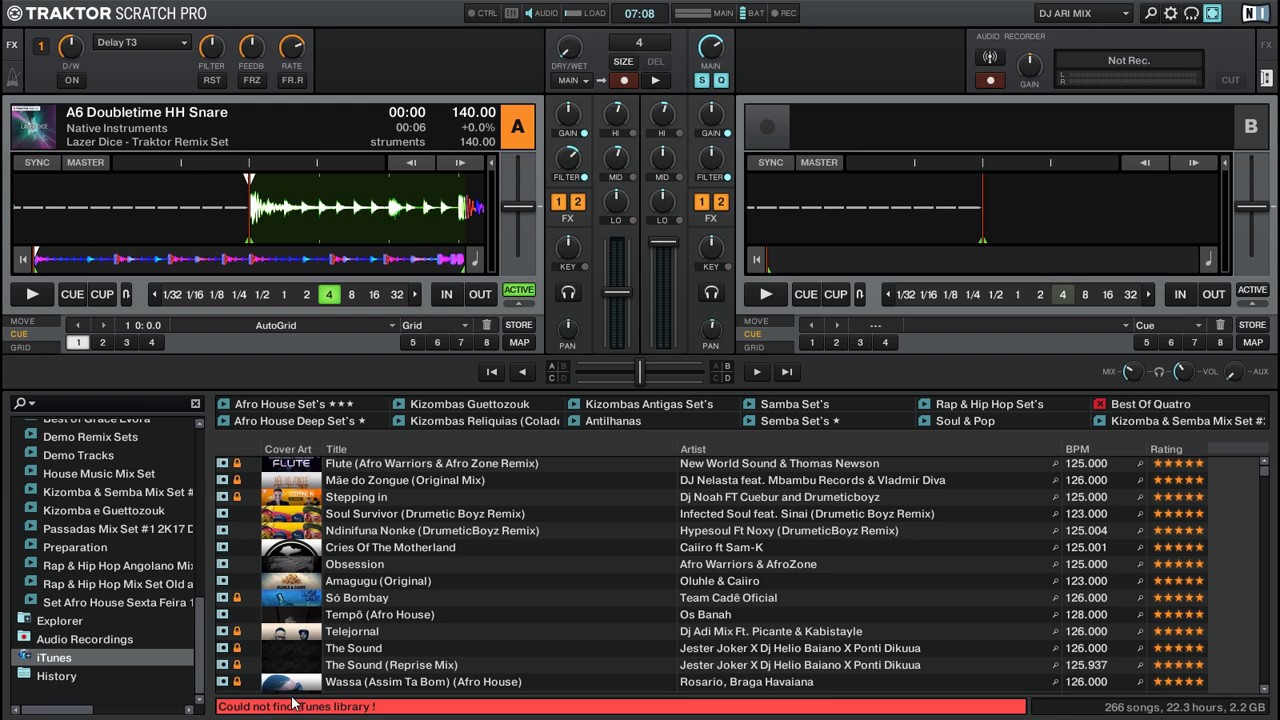Open History in browser tree
Screen dimensions: 1280x720
coord(56,676)
